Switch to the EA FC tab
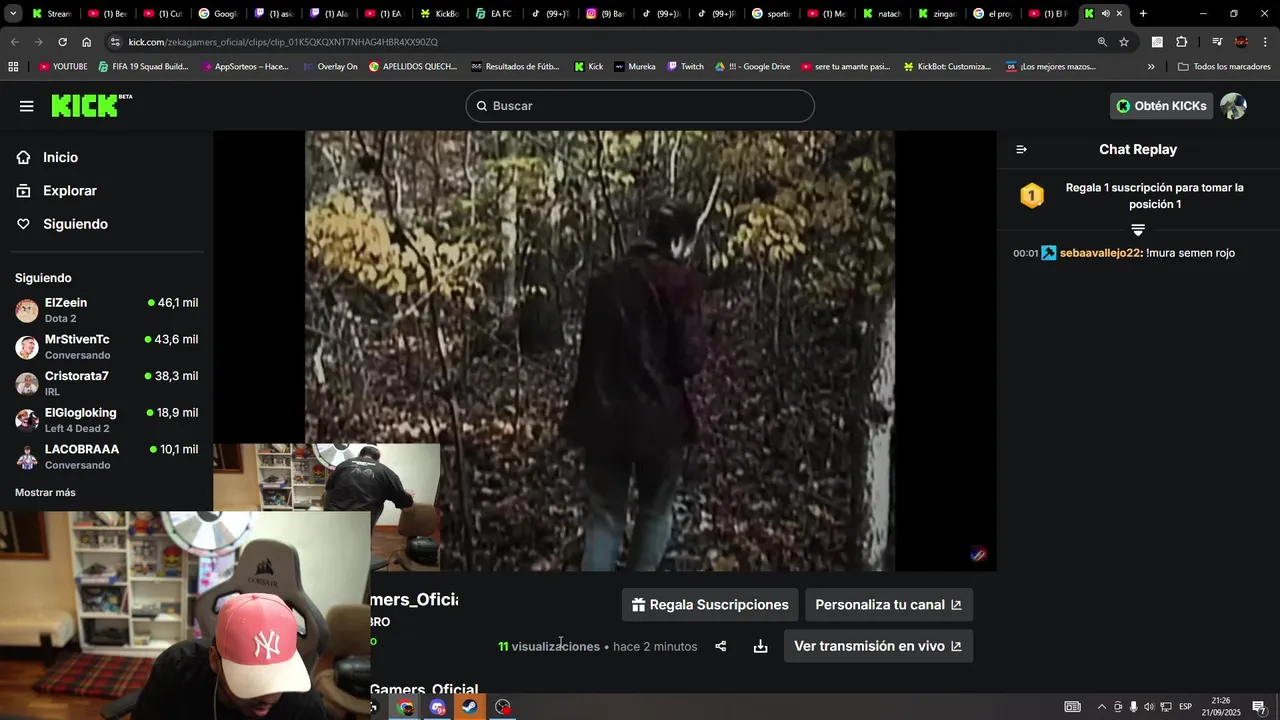 click(x=494, y=13)
